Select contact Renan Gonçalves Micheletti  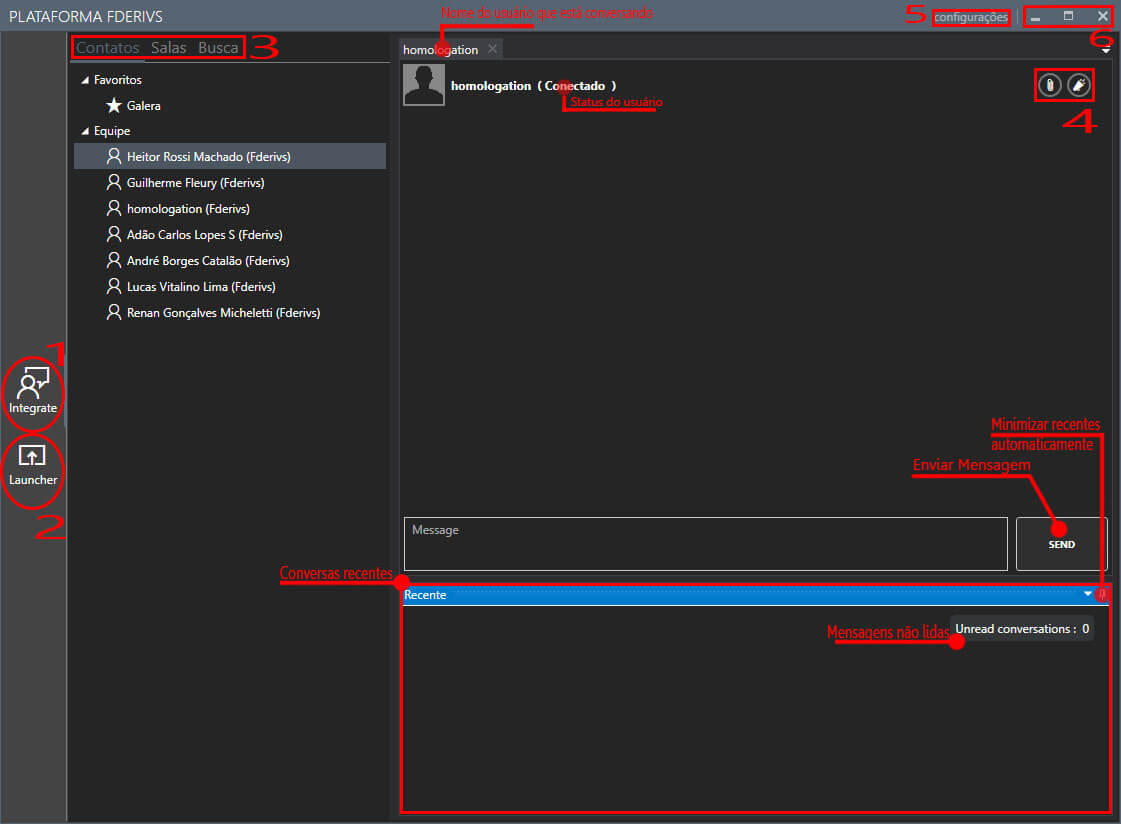pos(222,313)
